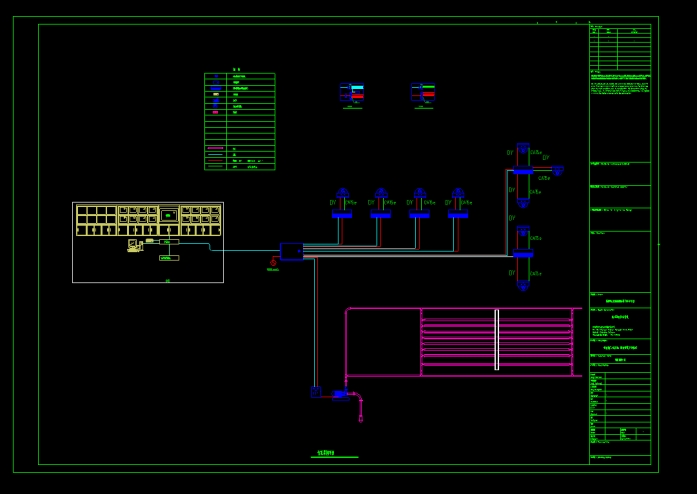Click the red circular symbol below control box
This screenshot has height=494, width=697.
pos(273,263)
